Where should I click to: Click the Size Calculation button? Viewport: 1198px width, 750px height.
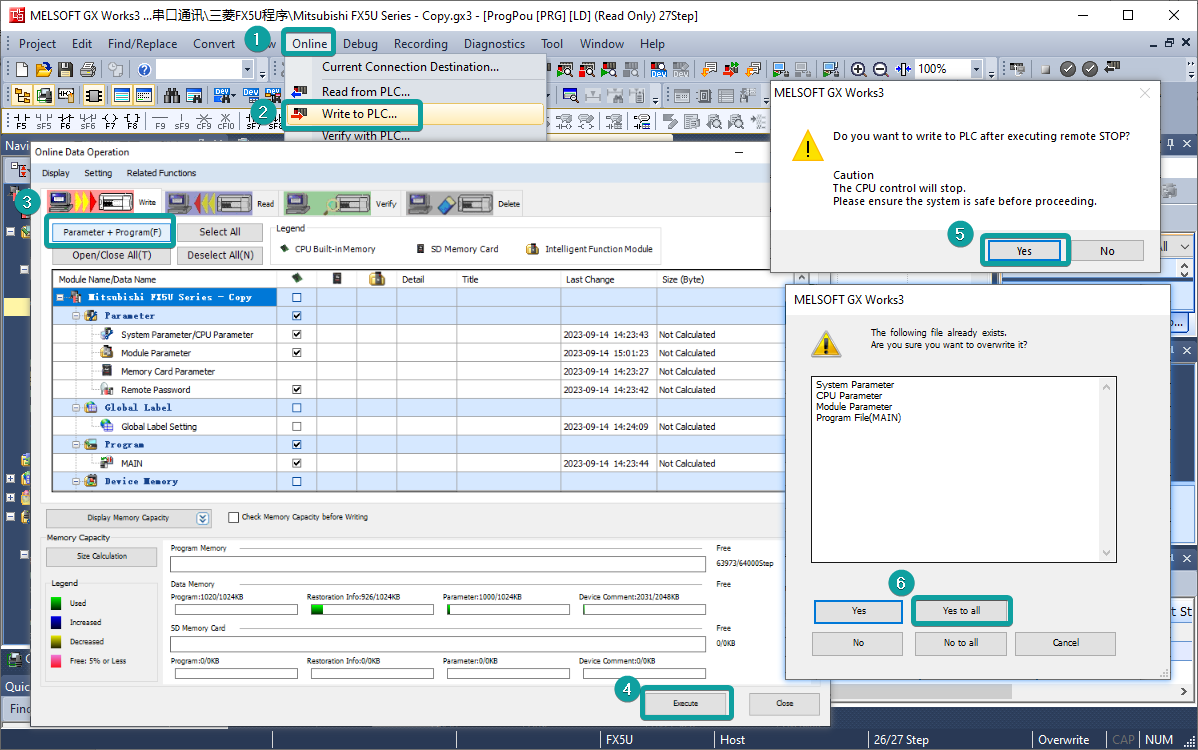click(103, 556)
